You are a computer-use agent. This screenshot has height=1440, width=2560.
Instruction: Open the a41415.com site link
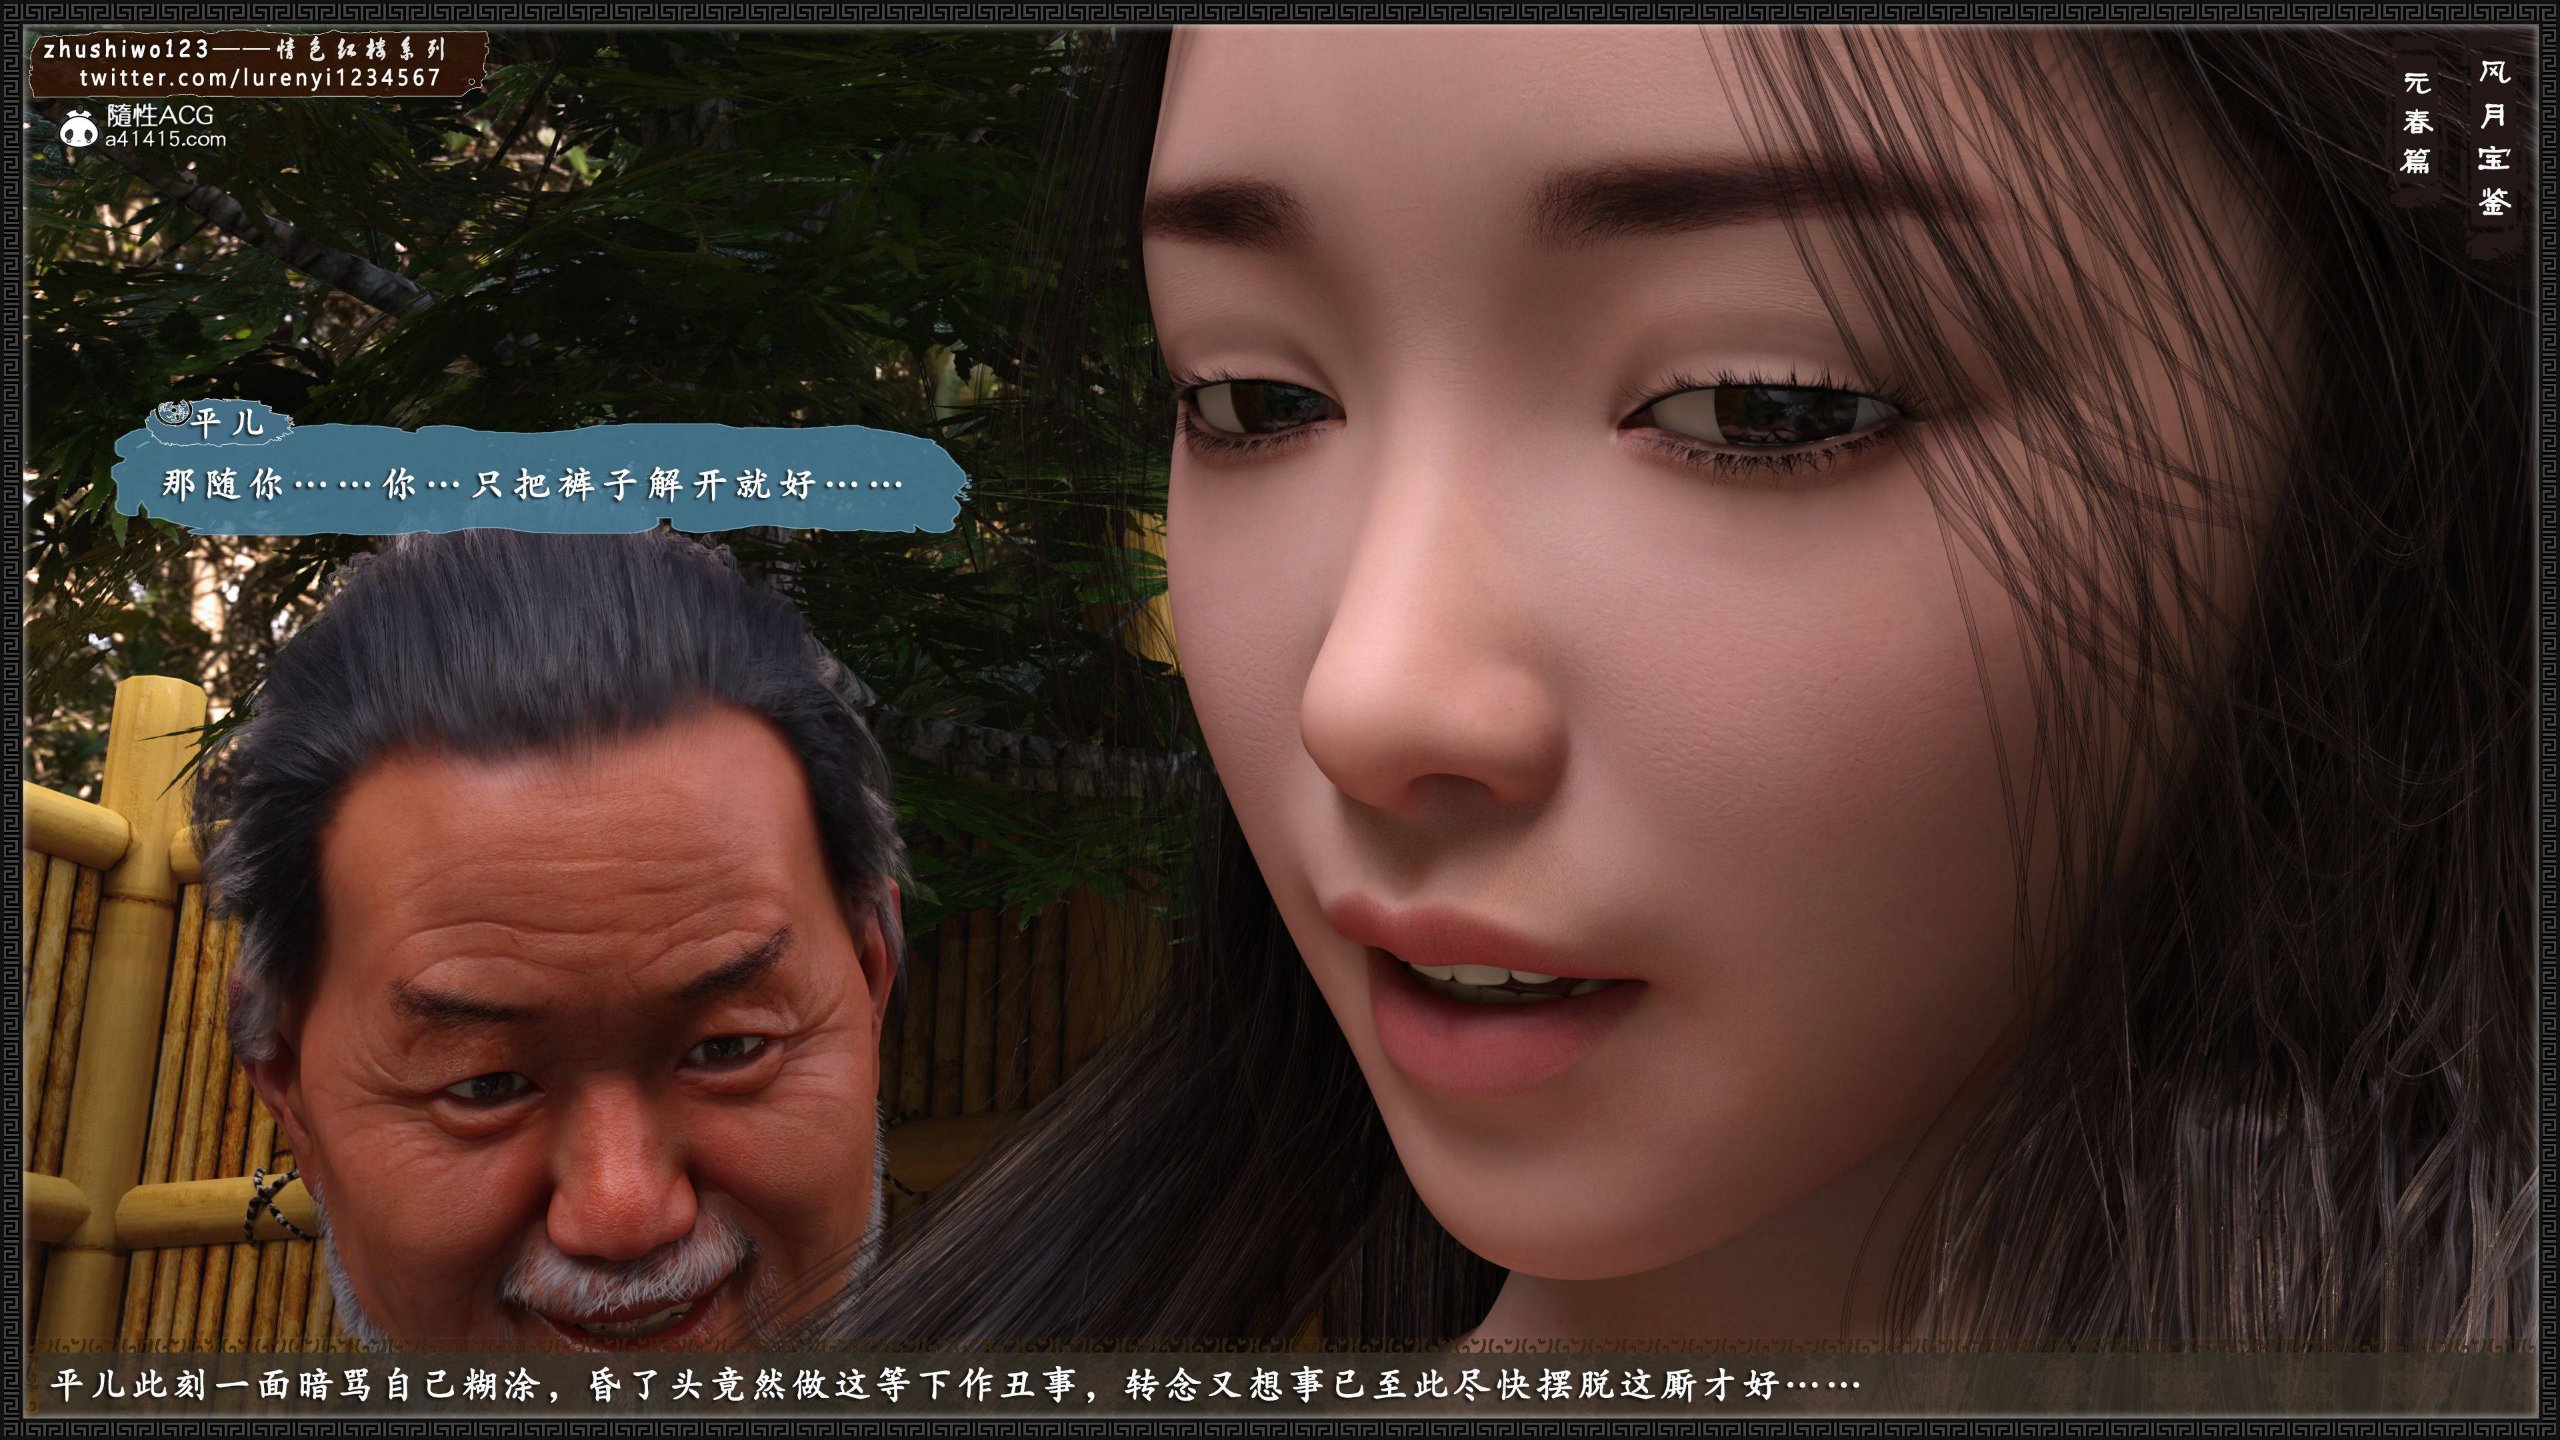[166, 141]
